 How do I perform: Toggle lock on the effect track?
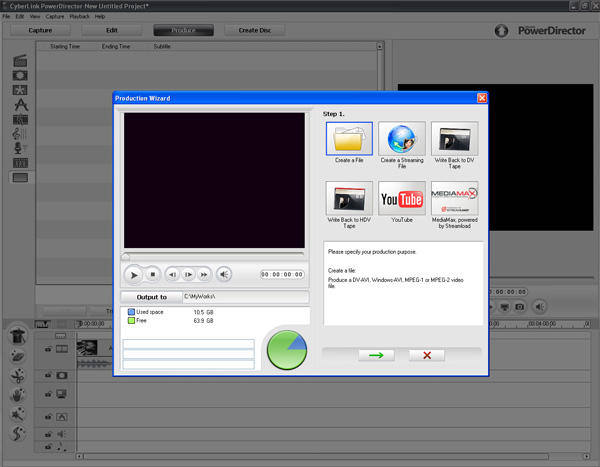point(48,375)
